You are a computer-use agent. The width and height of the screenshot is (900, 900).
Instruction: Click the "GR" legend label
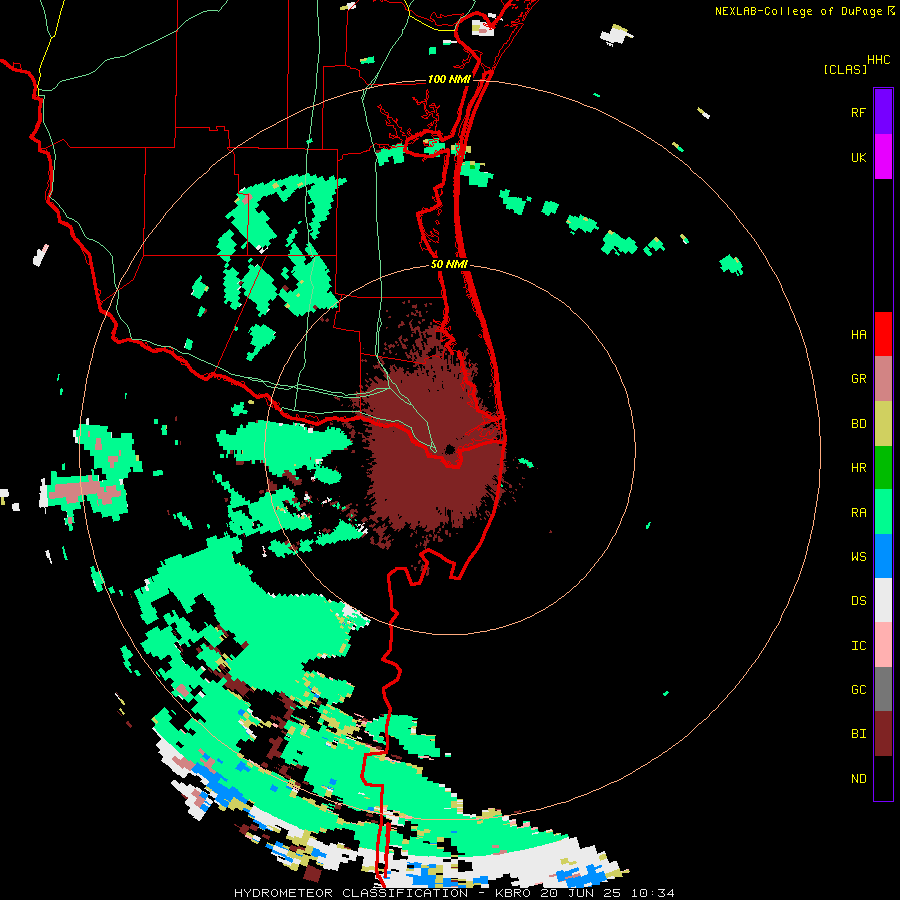pyautogui.click(x=858, y=379)
